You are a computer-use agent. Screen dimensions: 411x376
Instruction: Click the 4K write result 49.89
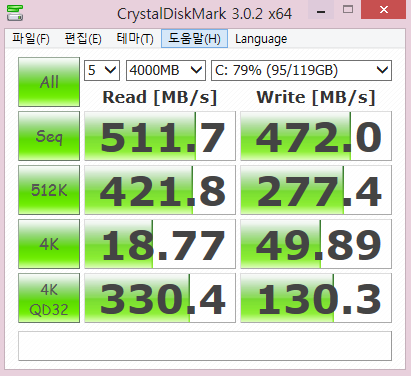tap(316, 244)
